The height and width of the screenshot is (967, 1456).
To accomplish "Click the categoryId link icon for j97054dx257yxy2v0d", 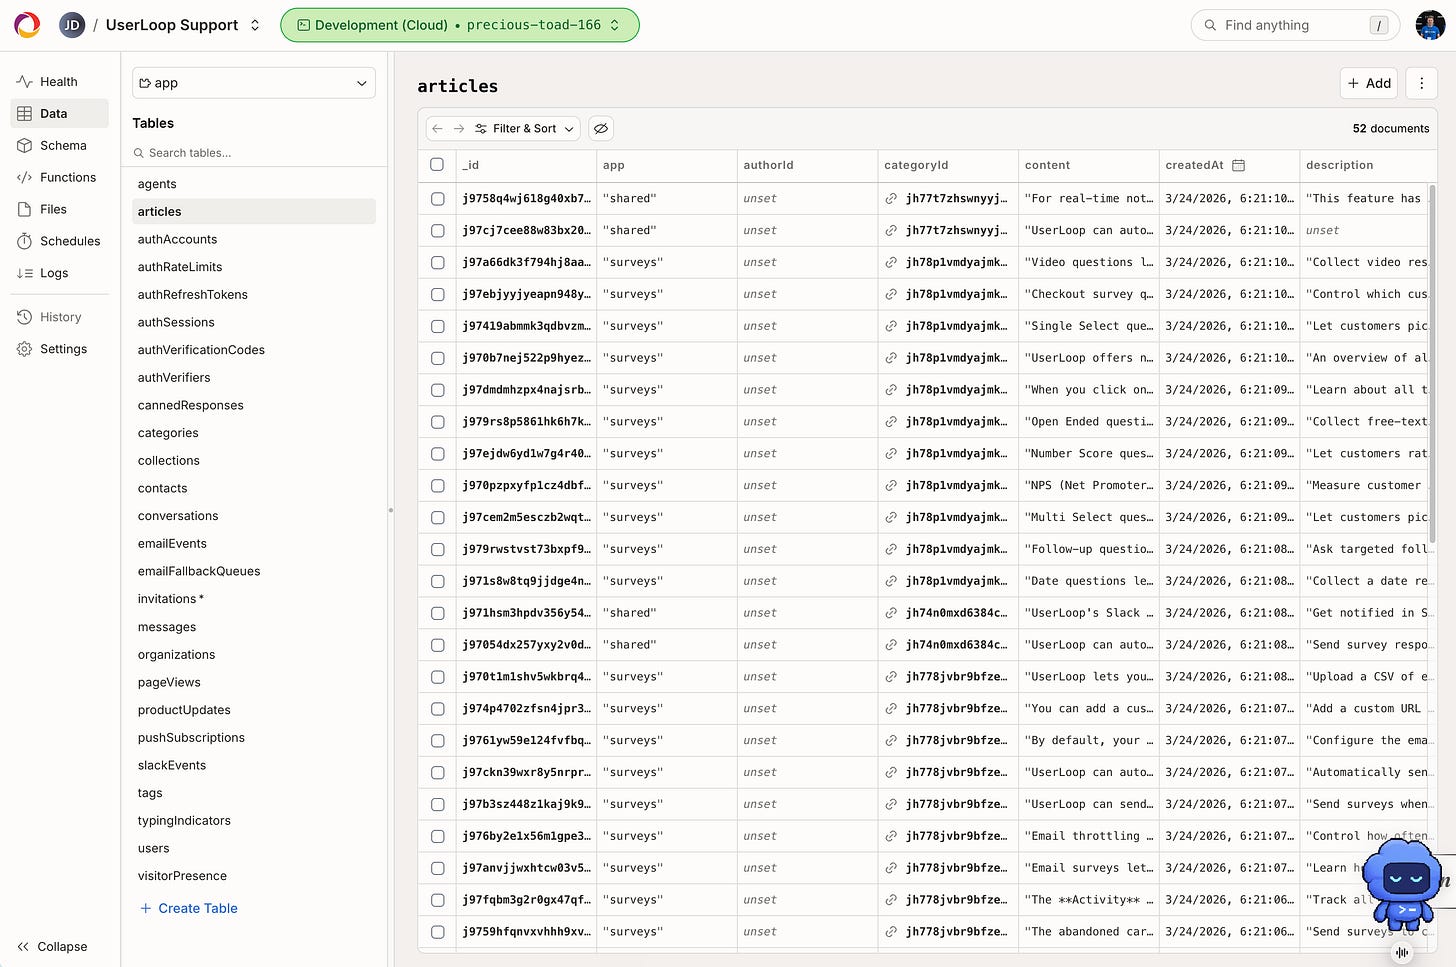I will 890,645.
